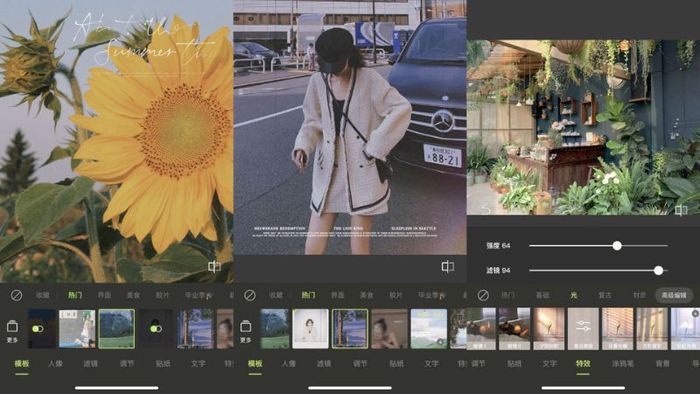The height and width of the screenshot is (394, 700).
Task: Select woman close-up template on street portrait screen
Action: (x=389, y=329)
